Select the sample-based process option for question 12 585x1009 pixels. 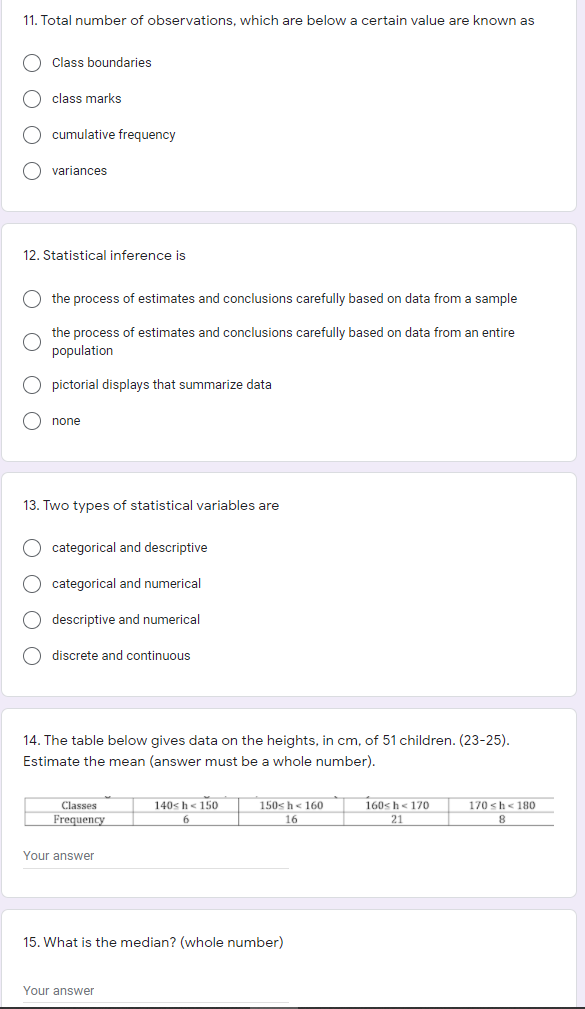(x=31, y=298)
